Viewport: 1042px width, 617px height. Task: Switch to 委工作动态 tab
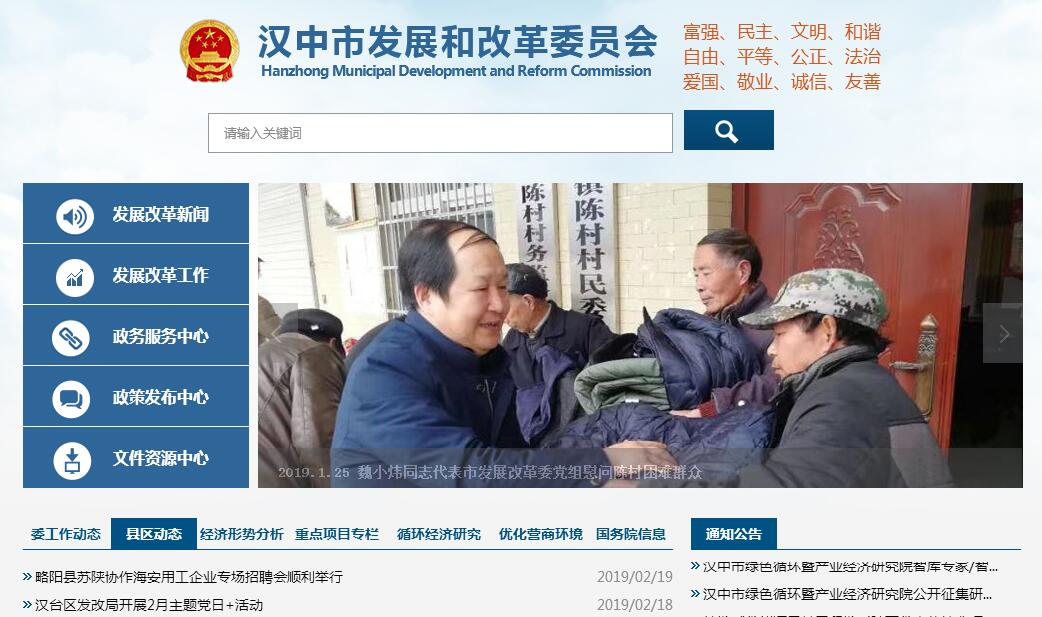tap(66, 534)
